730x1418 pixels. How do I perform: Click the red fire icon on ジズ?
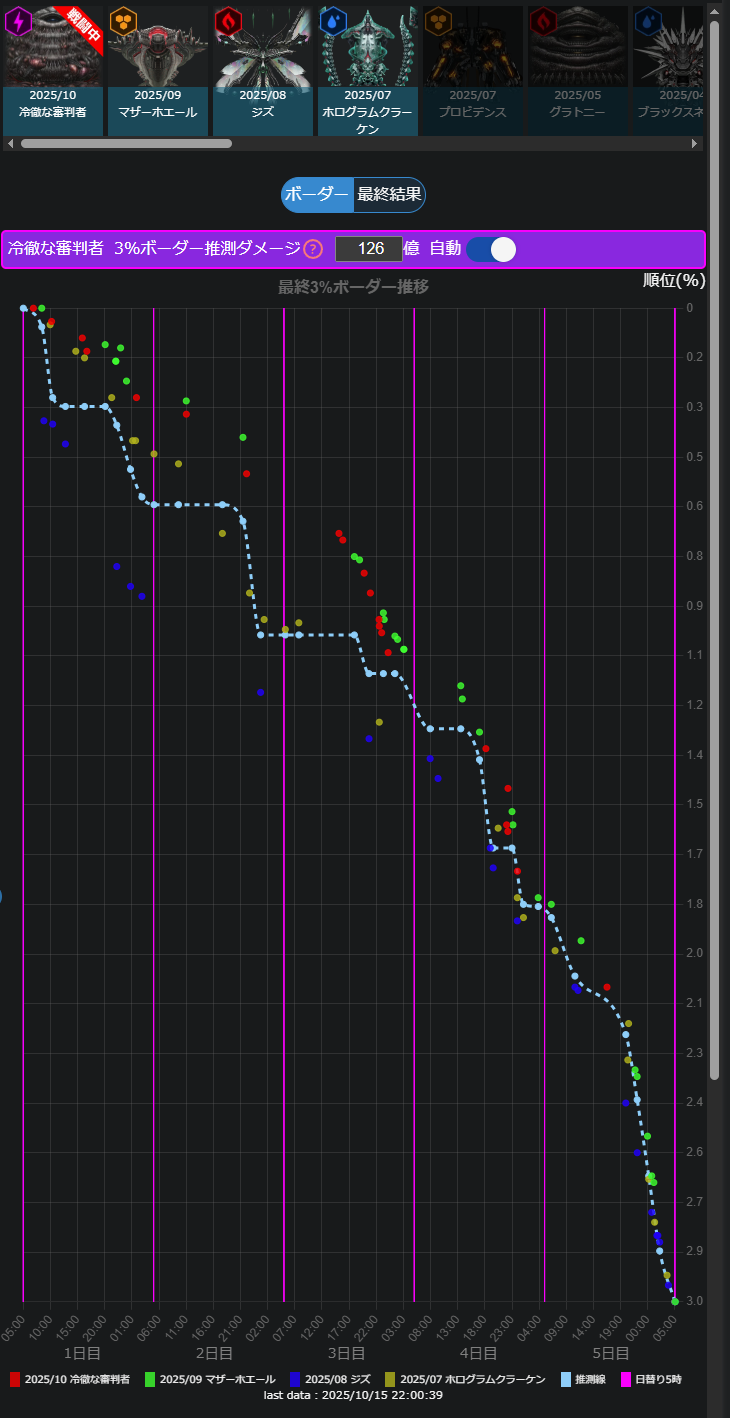[x=228, y=21]
